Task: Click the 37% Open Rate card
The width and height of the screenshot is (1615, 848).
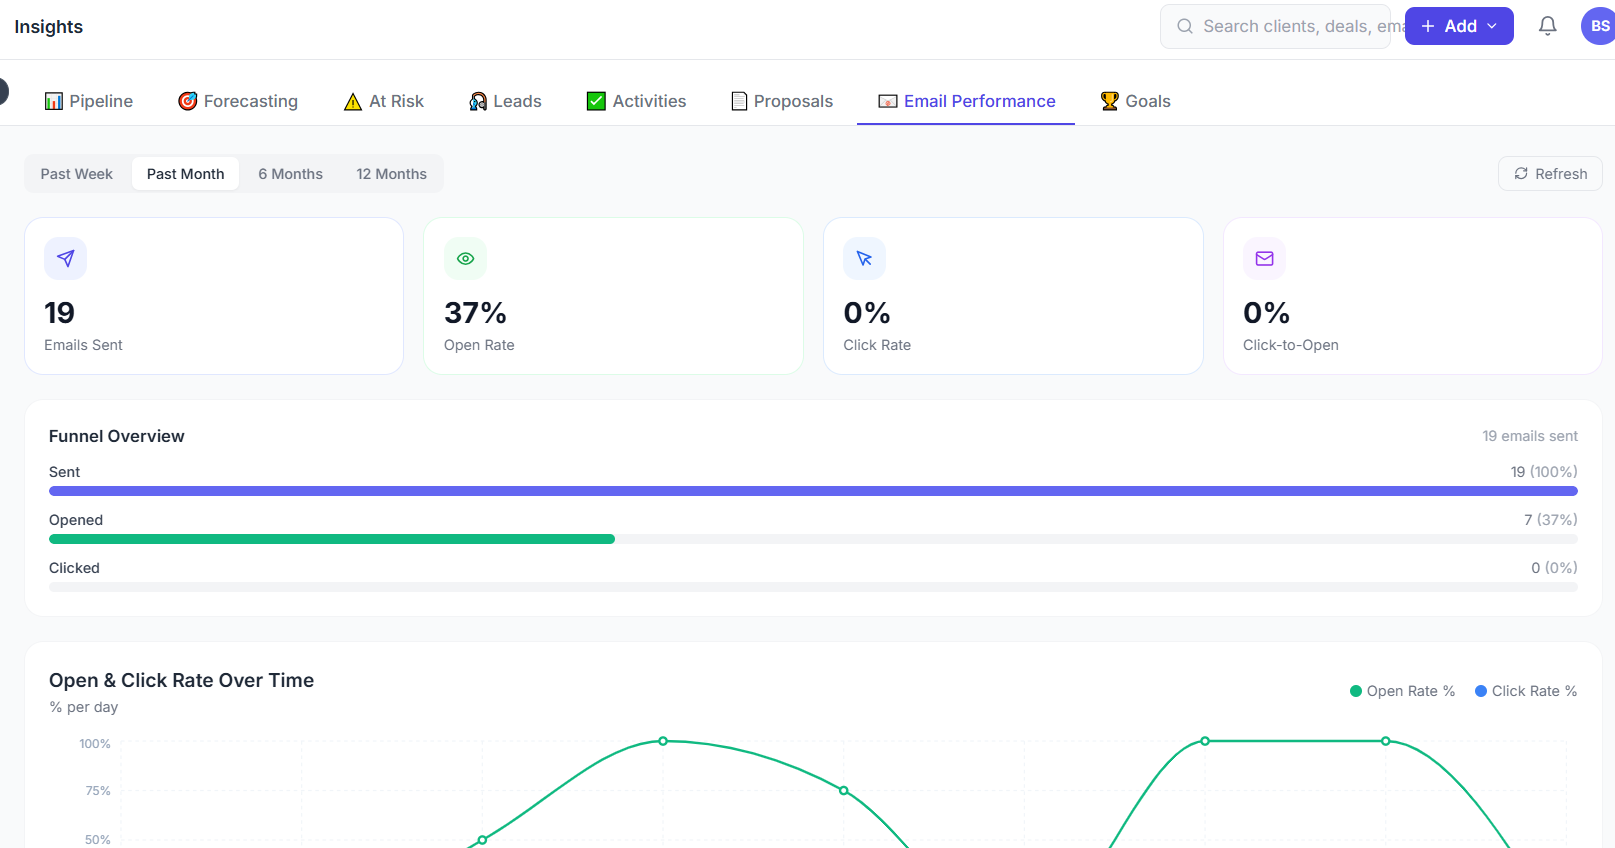Action: point(613,296)
